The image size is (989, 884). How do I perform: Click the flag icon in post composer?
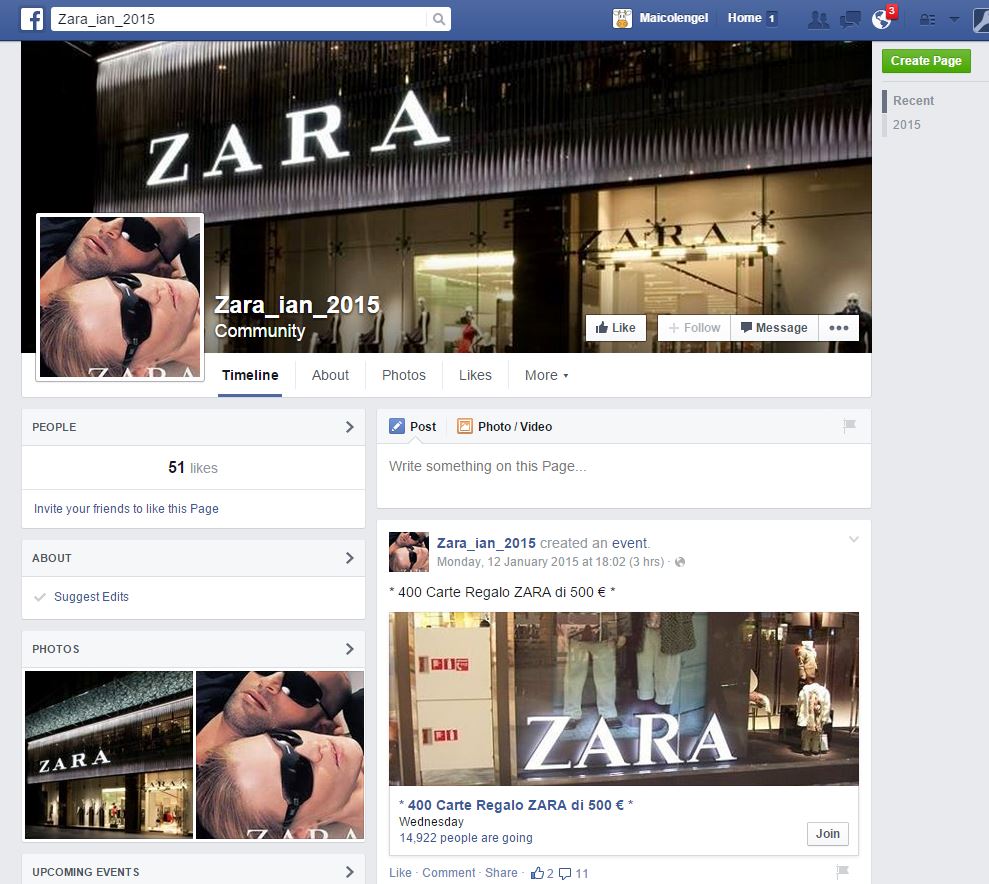click(849, 426)
